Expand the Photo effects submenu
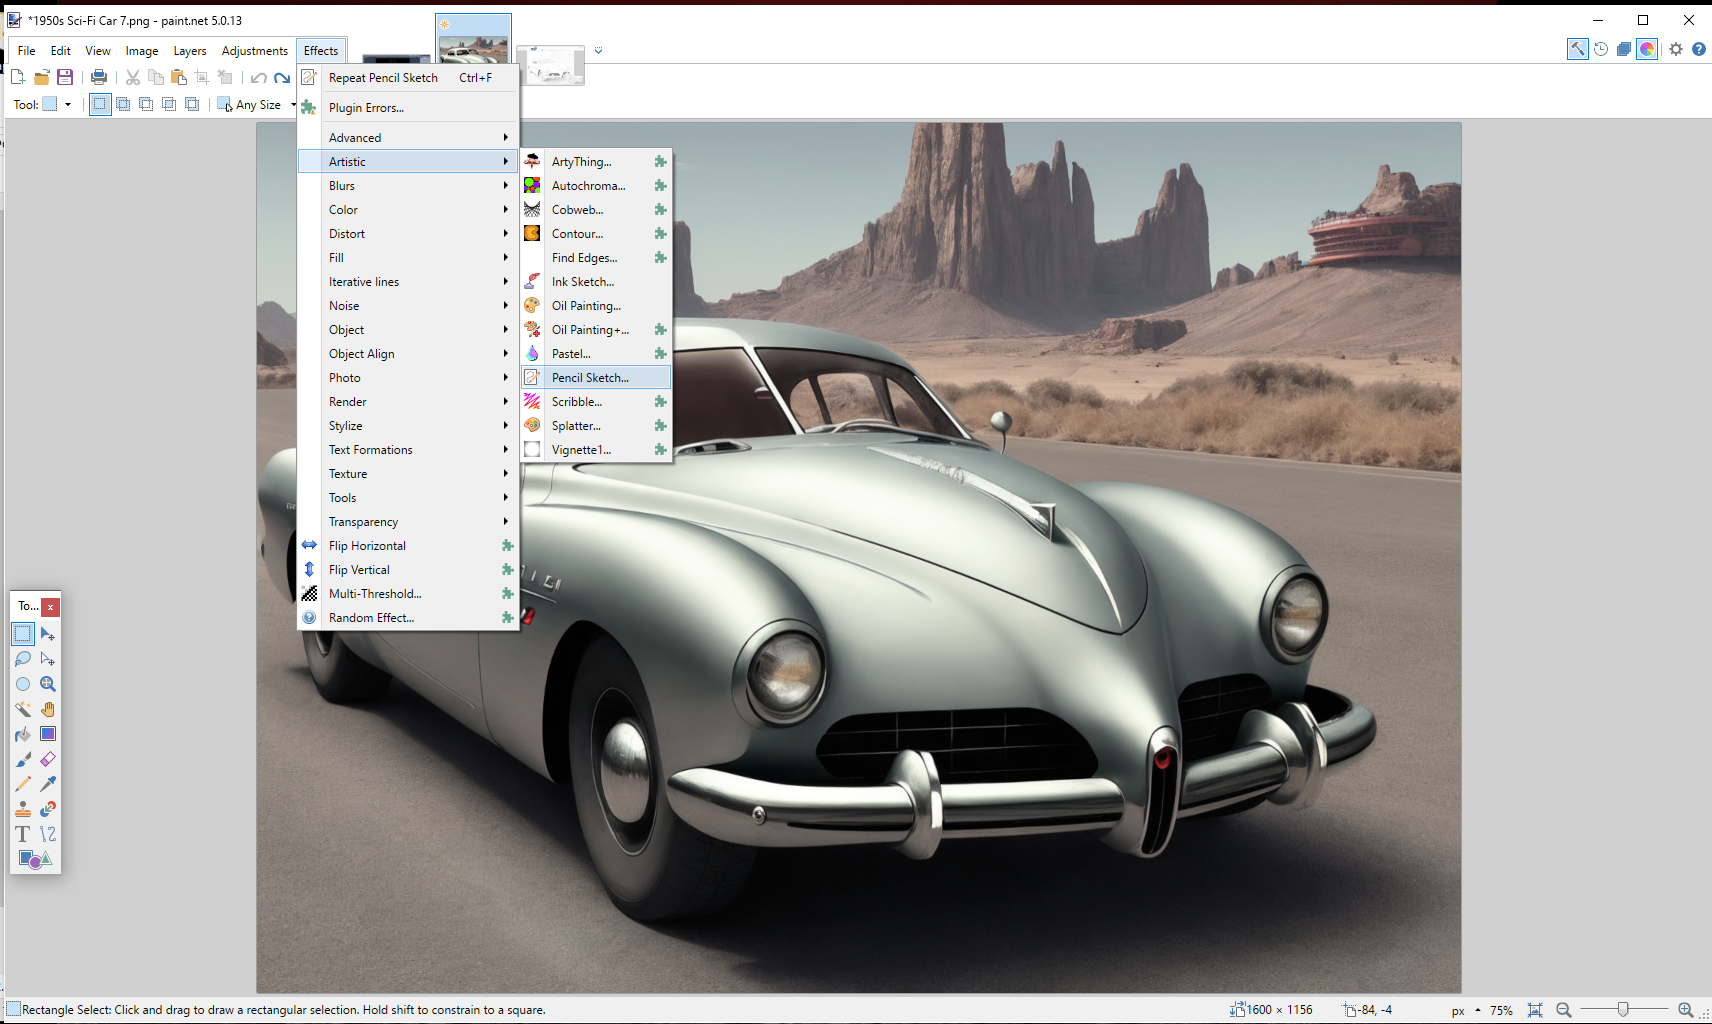1712x1024 pixels. [x=408, y=378]
